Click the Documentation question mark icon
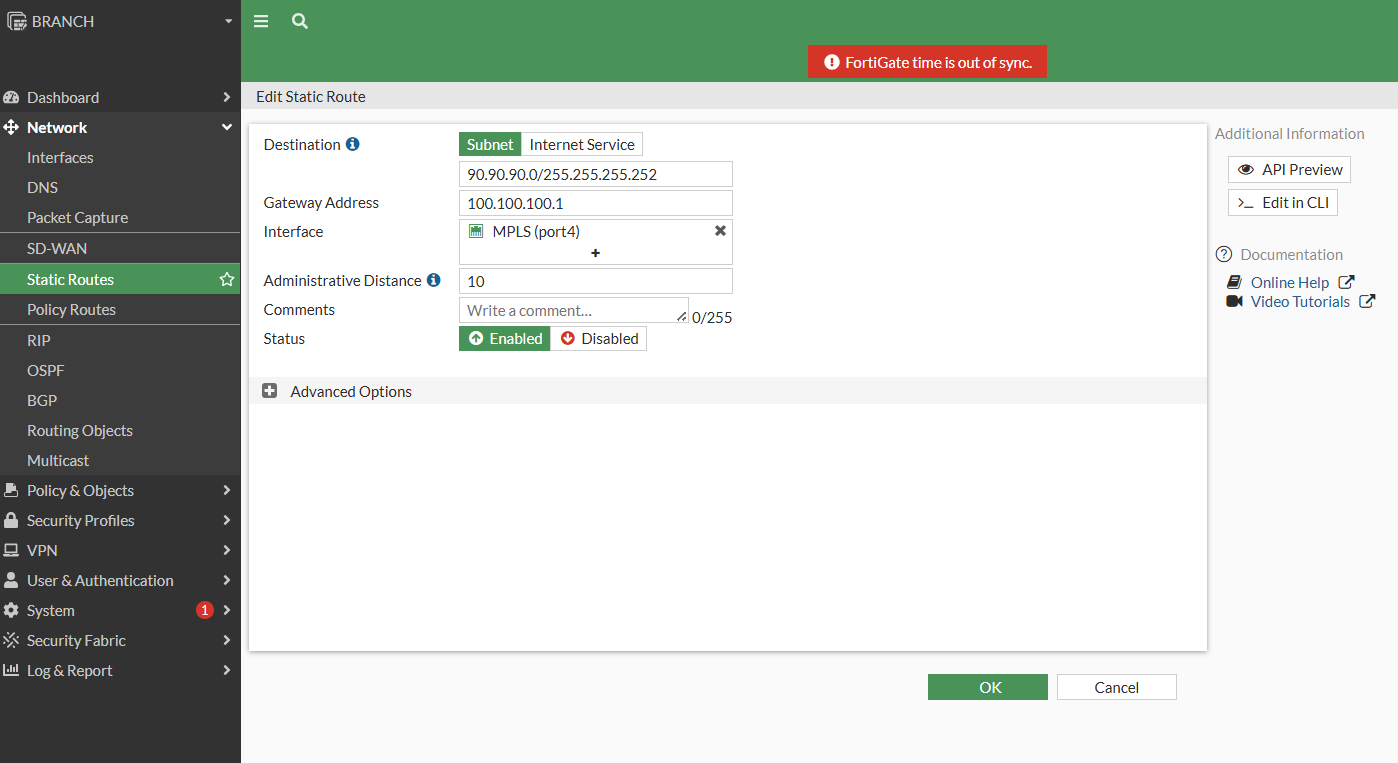The height and width of the screenshot is (763, 1398). [x=1224, y=254]
